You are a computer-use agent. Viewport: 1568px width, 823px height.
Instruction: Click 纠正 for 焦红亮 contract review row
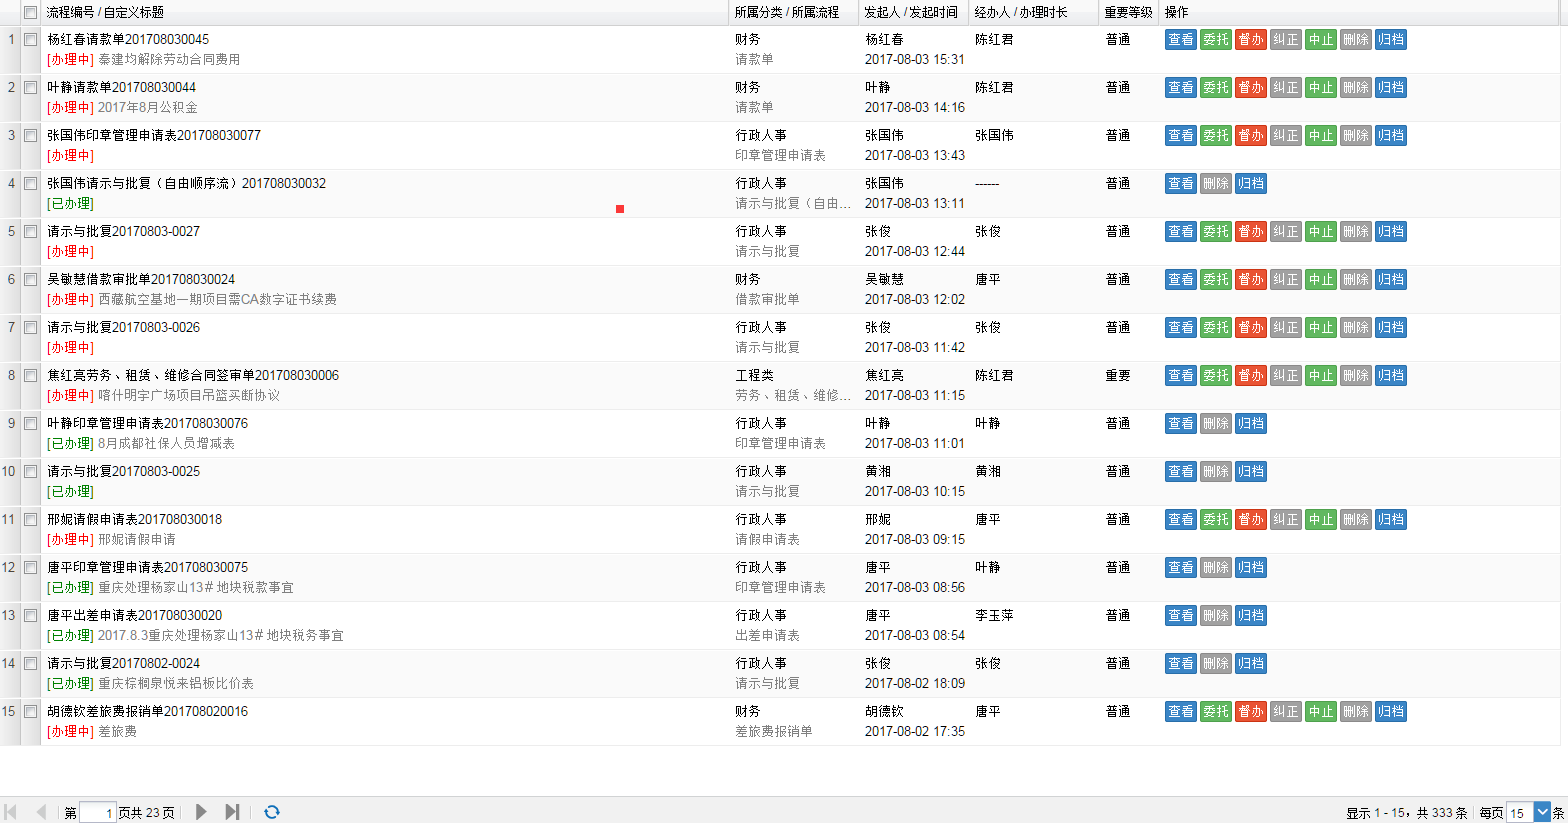pos(1285,376)
